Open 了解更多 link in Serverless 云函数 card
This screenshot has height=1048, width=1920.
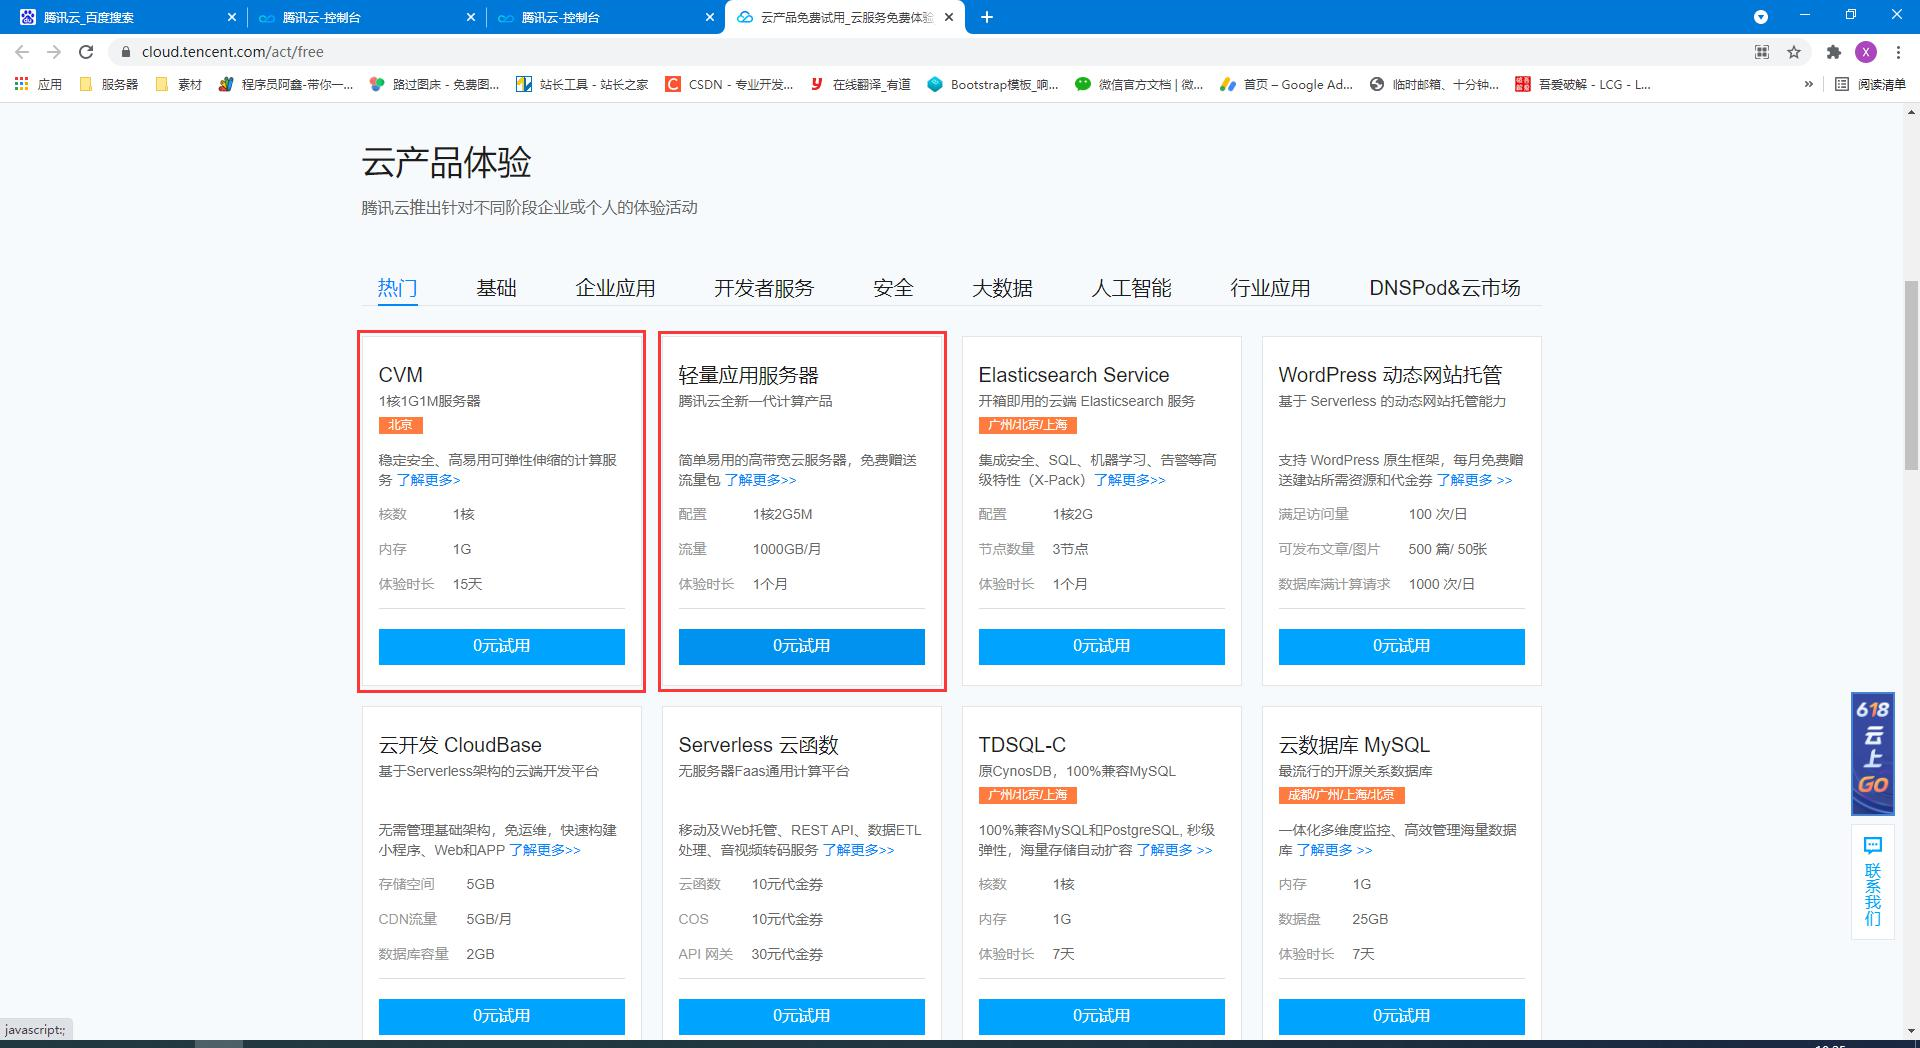[x=859, y=850]
